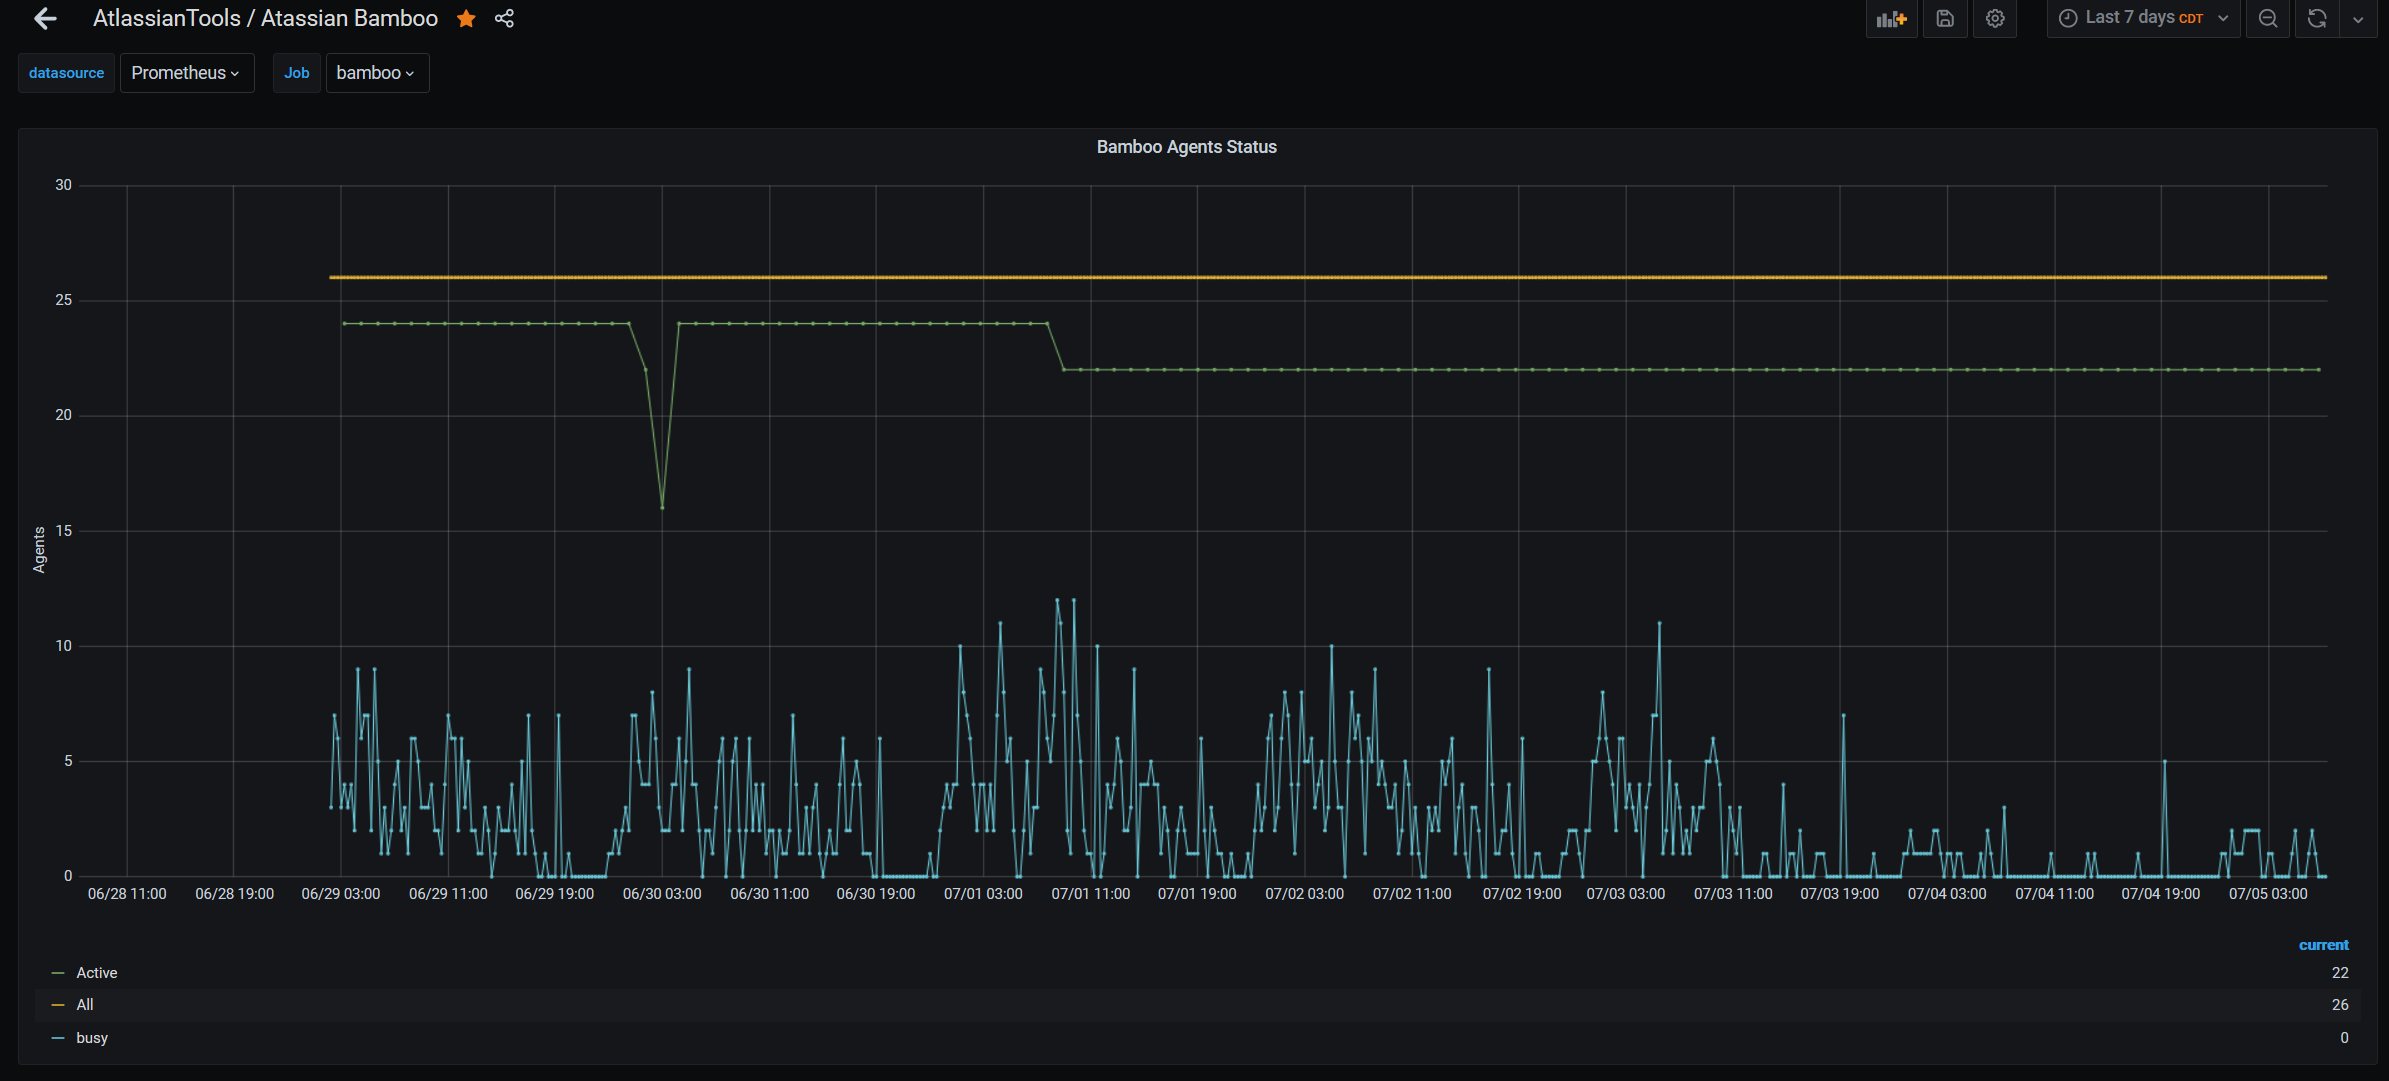Toggle the Active series in legend

pos(96,973)
